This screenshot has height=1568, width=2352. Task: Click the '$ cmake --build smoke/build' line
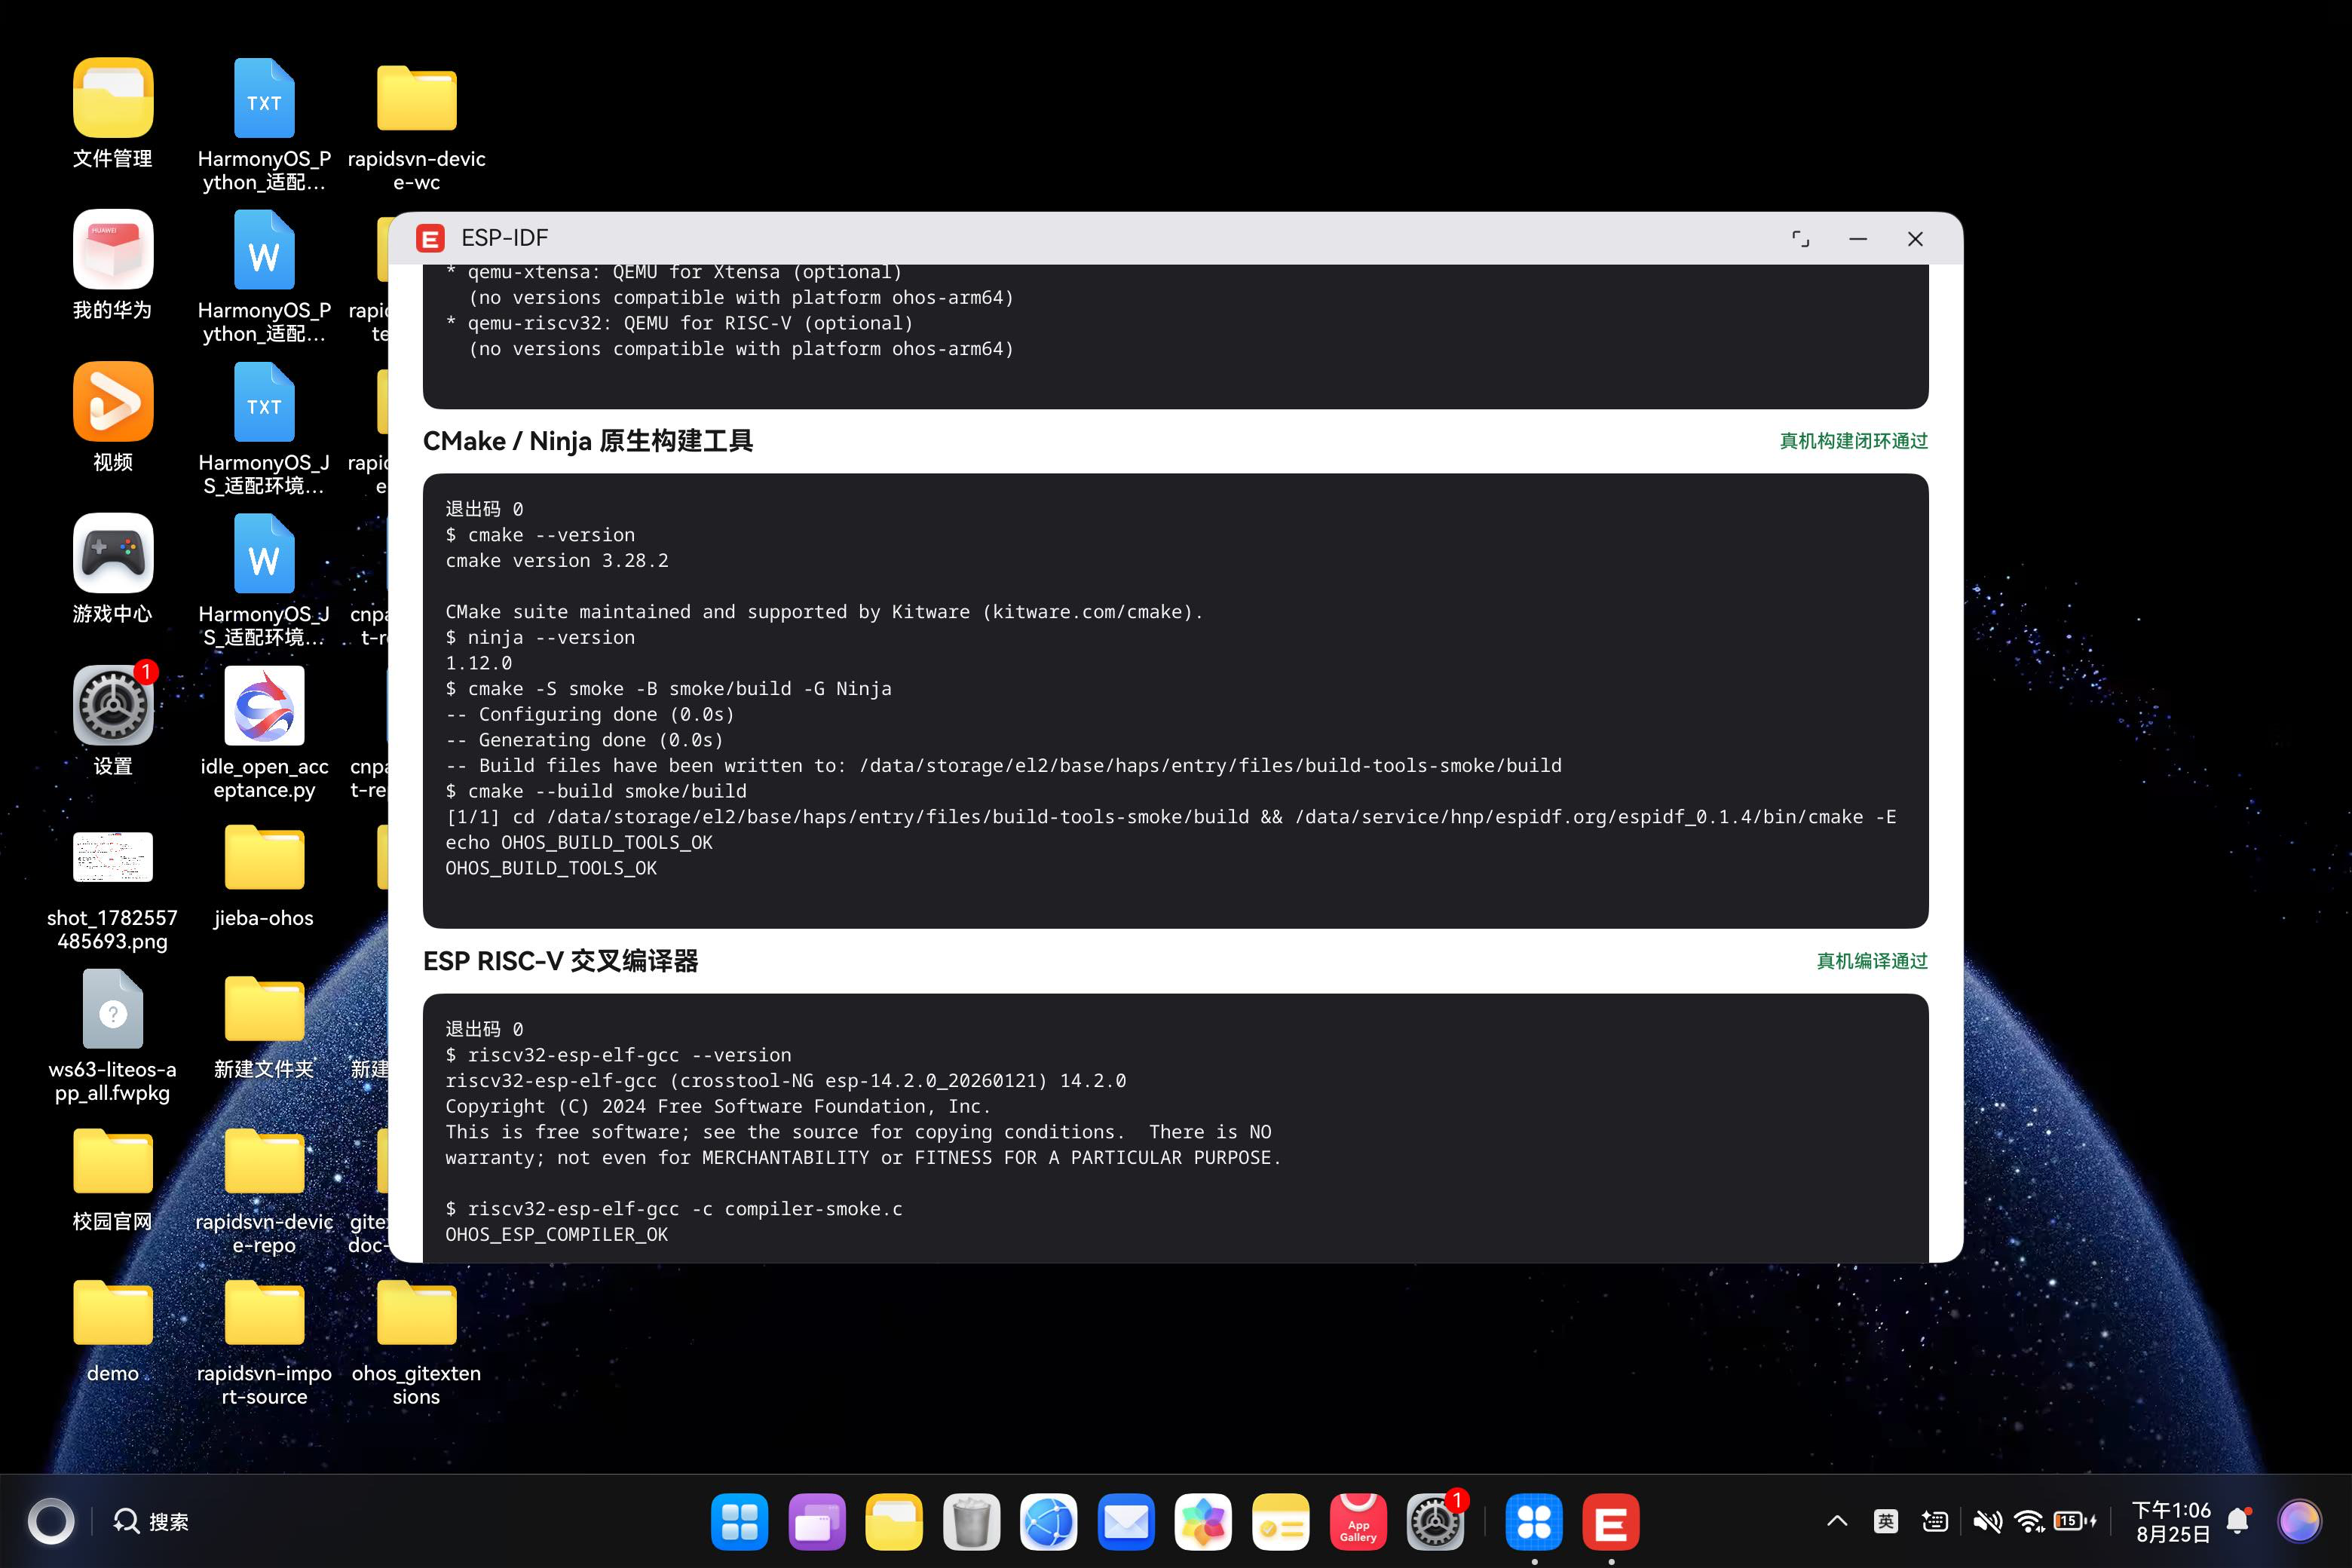tap(596, 791)
